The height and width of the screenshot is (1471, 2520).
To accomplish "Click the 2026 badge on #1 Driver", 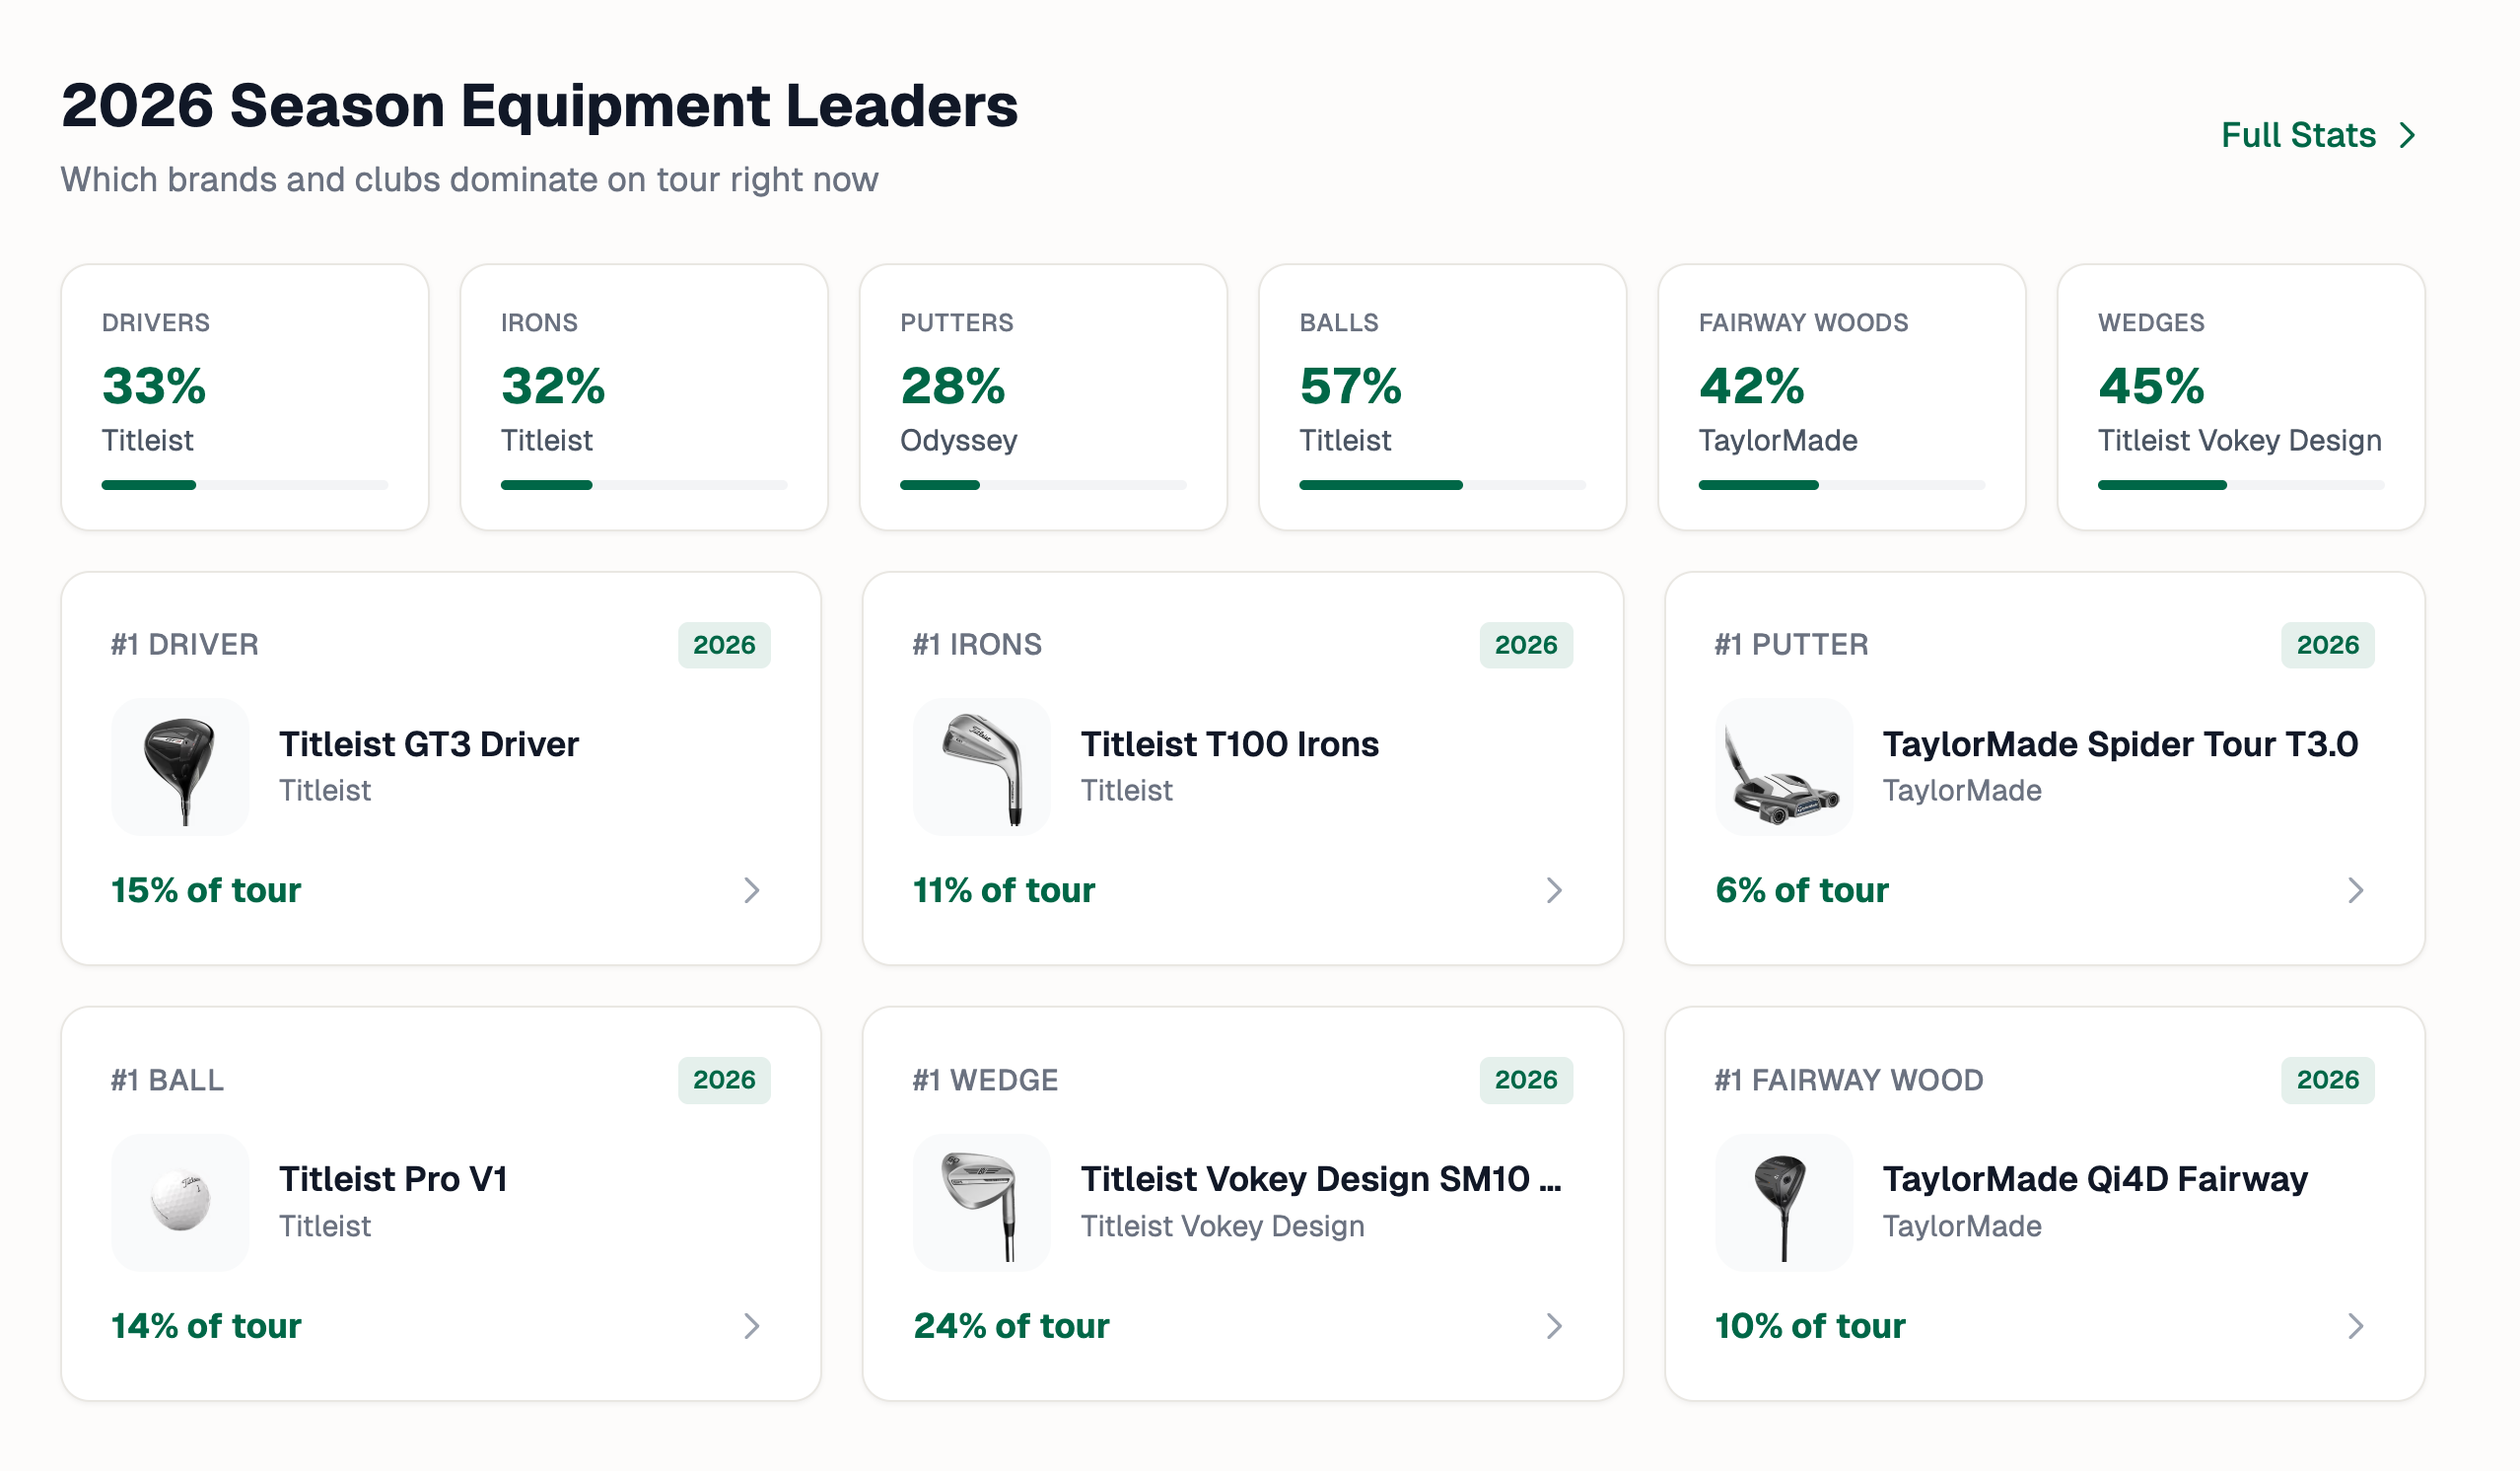I will click(724, 645).
